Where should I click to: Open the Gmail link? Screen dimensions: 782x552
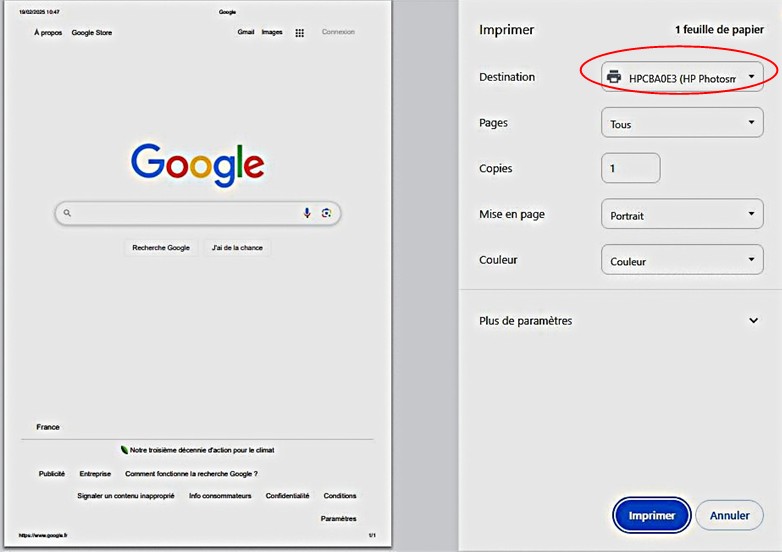click(x=245, y=32)
